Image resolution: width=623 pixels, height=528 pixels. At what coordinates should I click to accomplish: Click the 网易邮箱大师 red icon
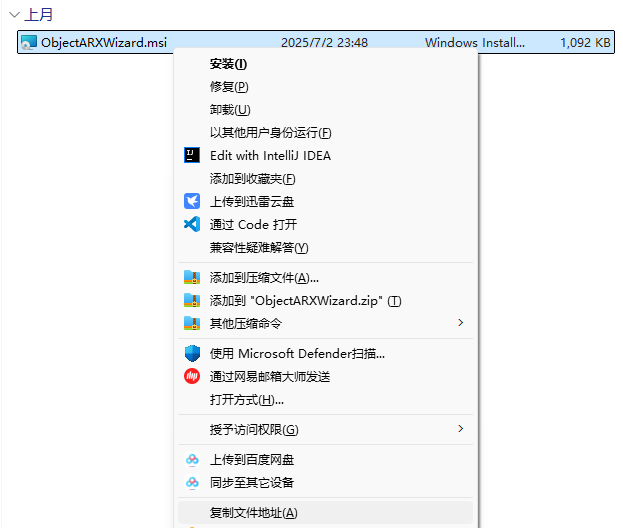[192, 376]
